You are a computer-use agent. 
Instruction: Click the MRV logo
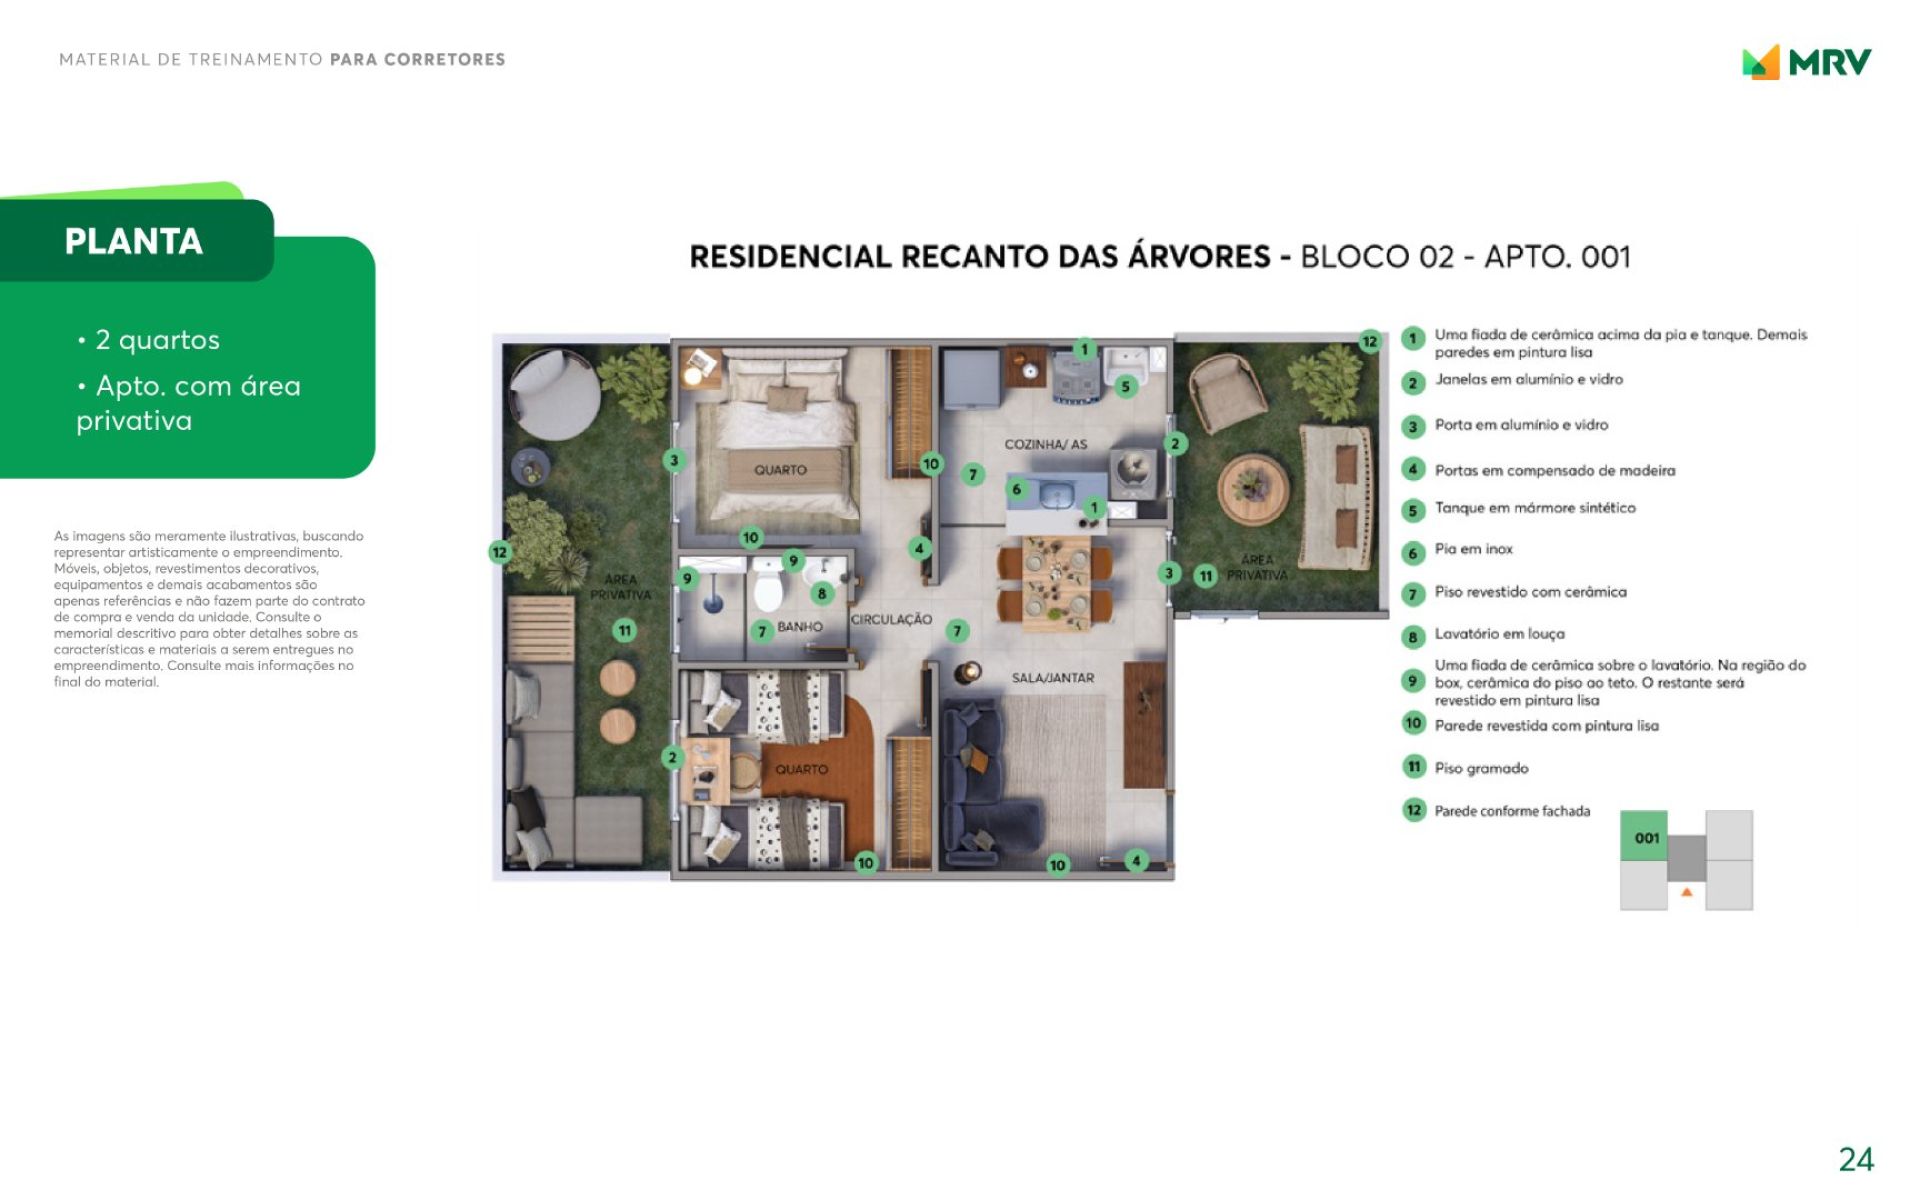[x=1806, y=62]
